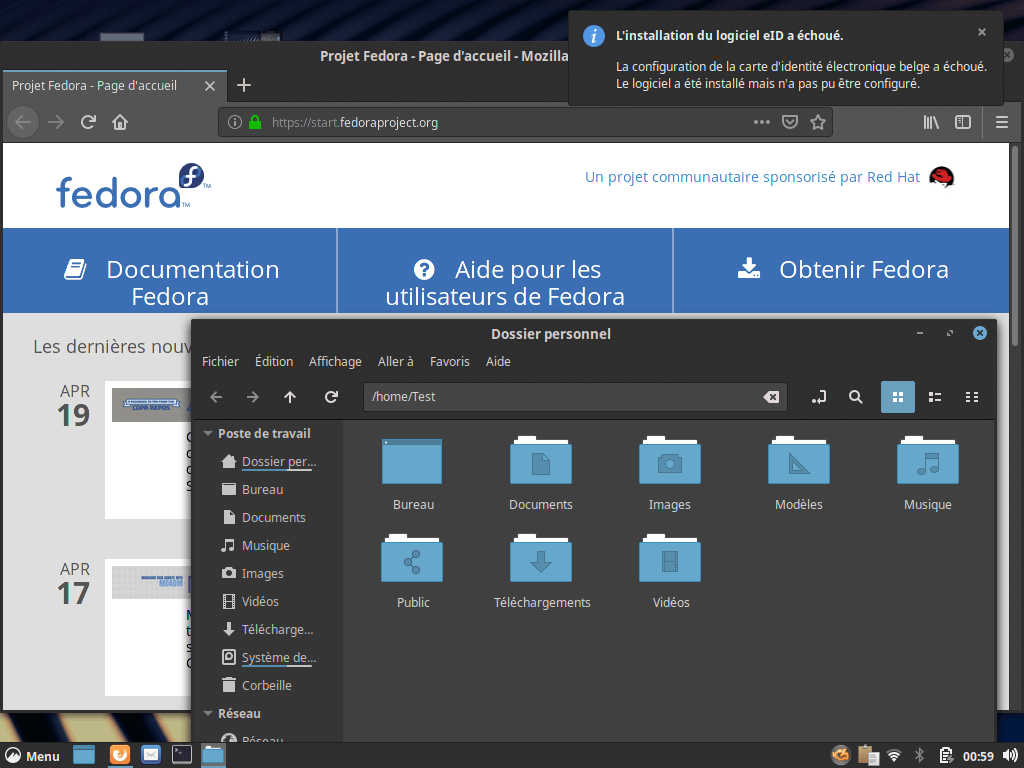Viewport: 1024px width, 768px height.
Task: Go forward in the file manager toolbar
Action: pyautogui.click(x=253, y=397)
